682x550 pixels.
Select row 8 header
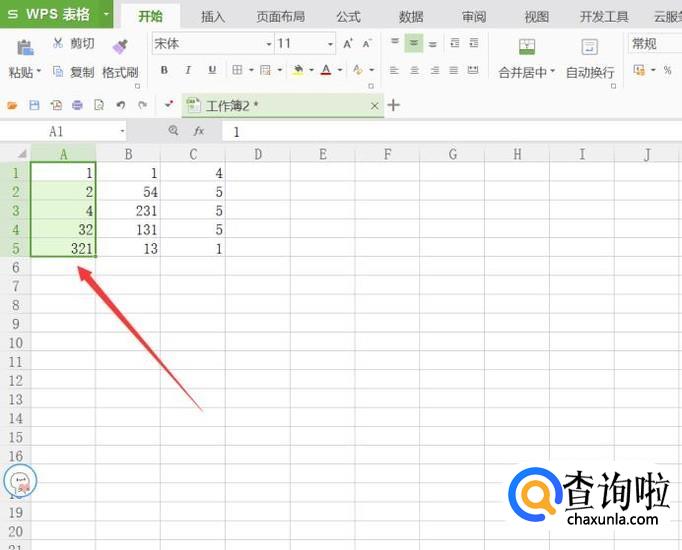tap(15, 305)
